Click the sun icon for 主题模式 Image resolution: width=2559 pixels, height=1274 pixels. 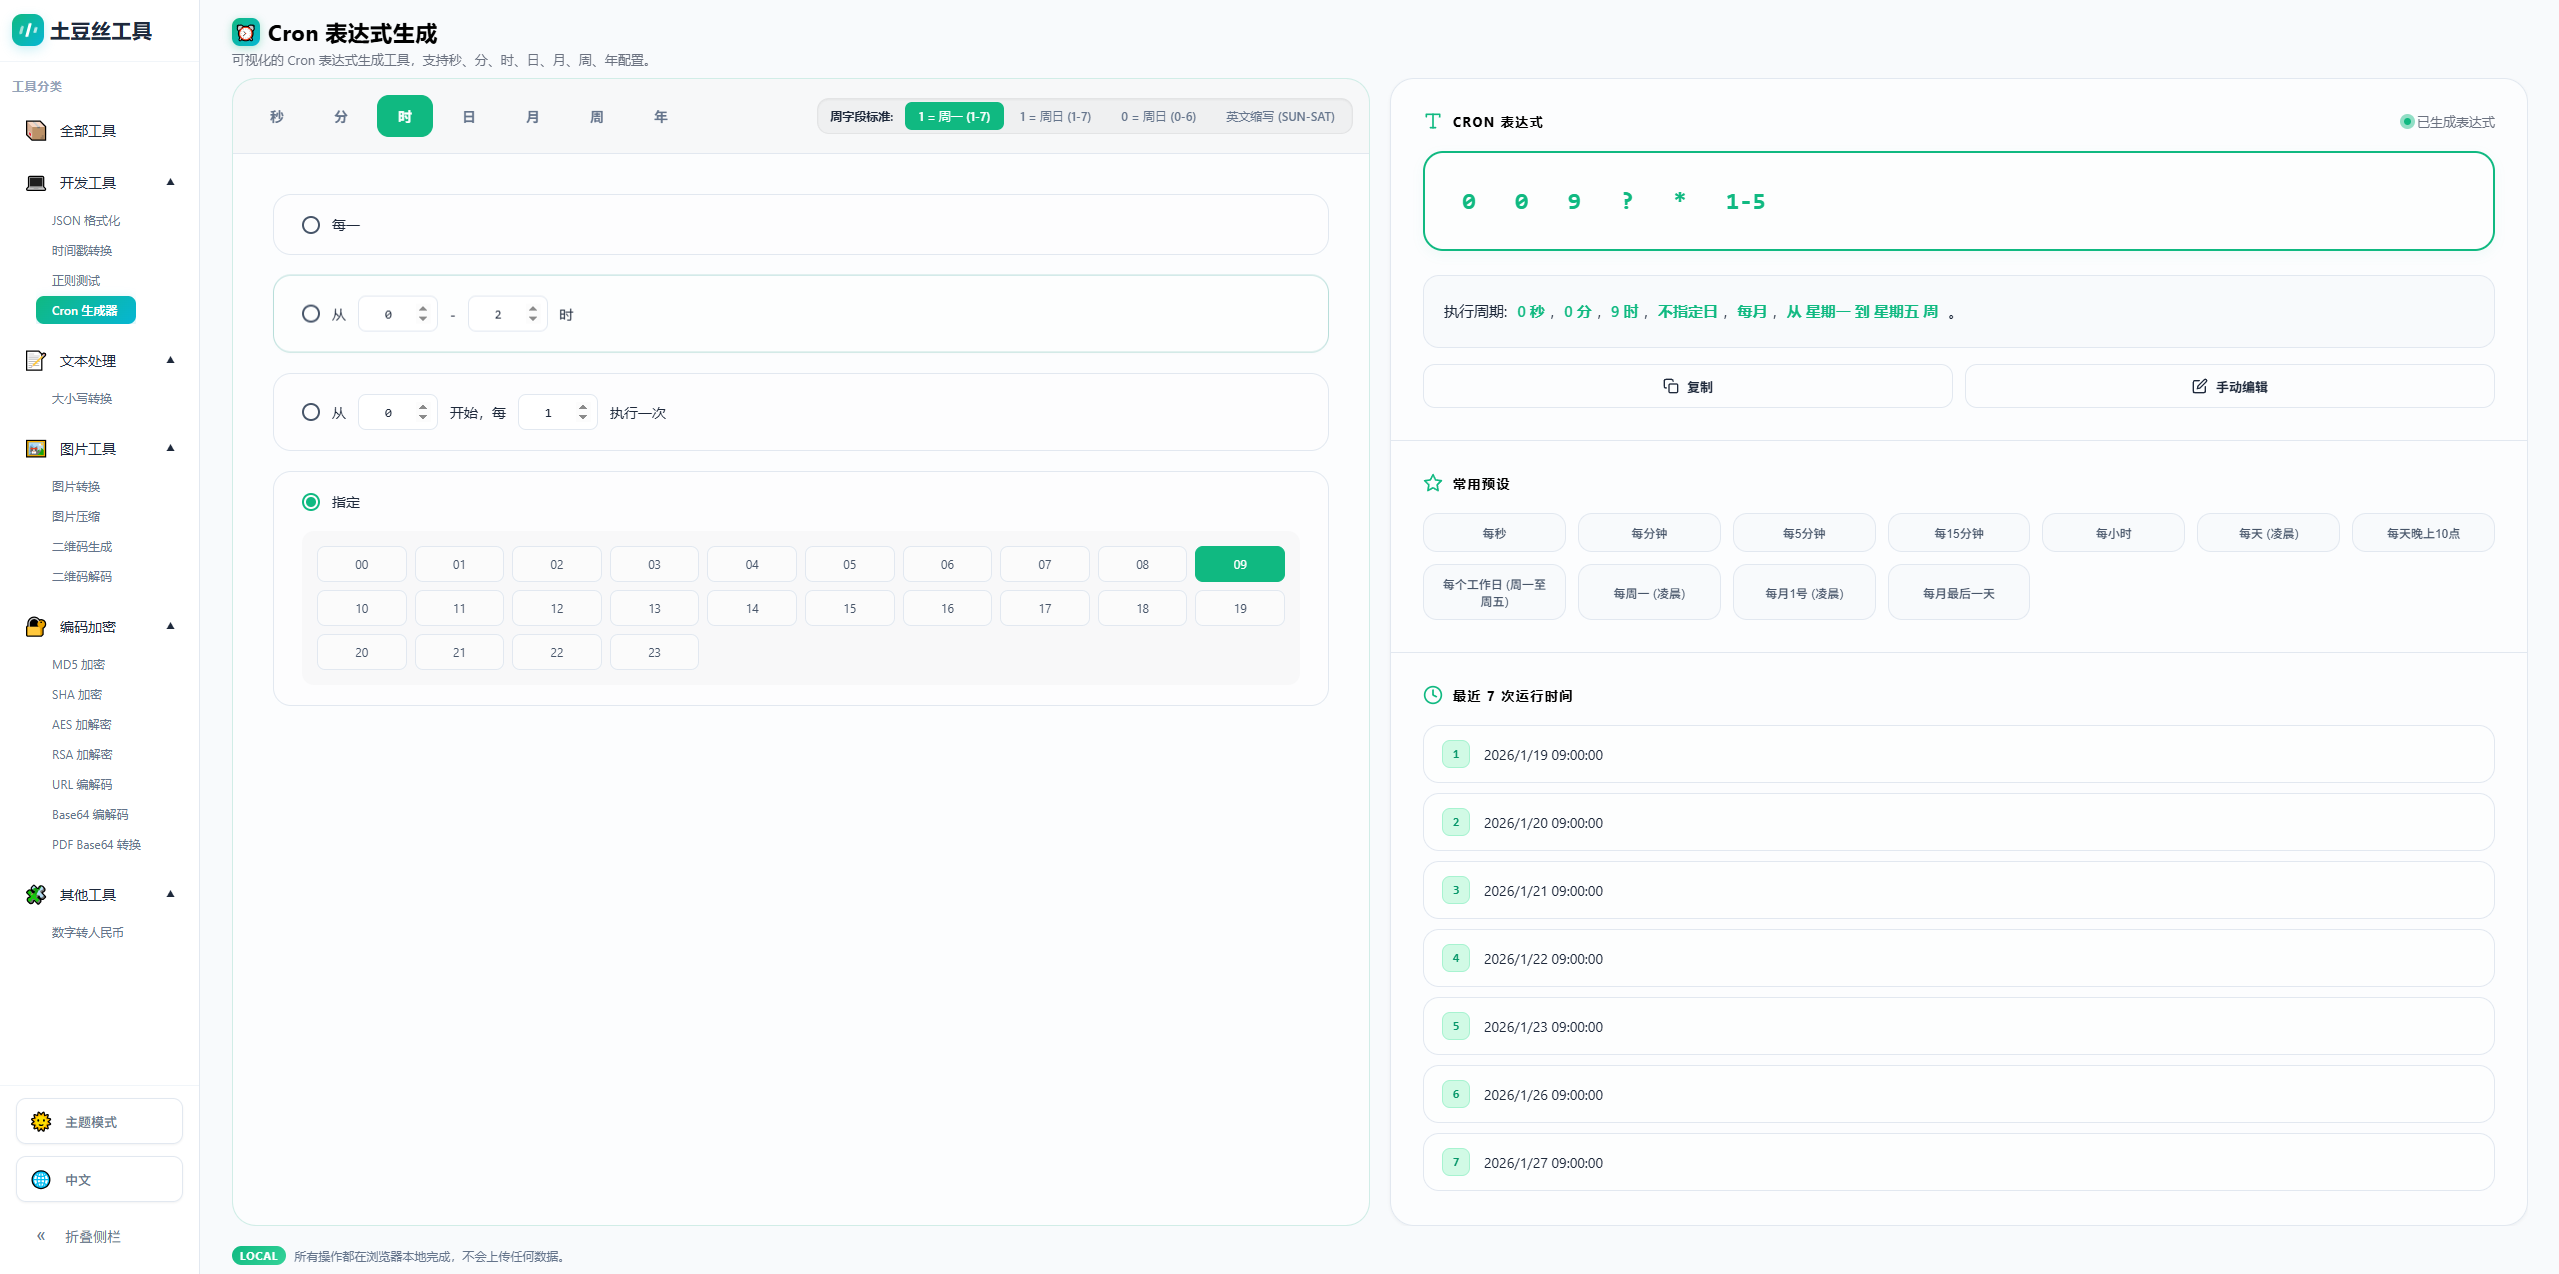[x=41, y=1122]
